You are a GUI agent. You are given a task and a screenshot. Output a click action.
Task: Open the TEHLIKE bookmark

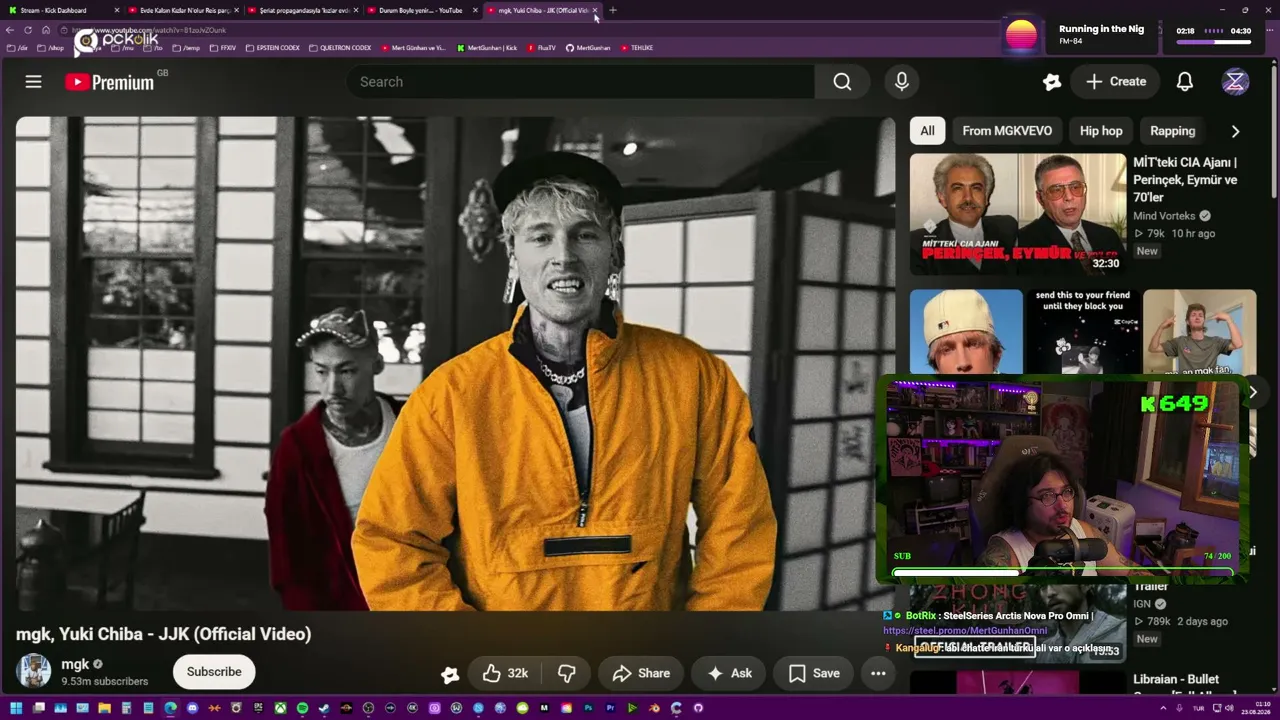click(x=636, y=47)
